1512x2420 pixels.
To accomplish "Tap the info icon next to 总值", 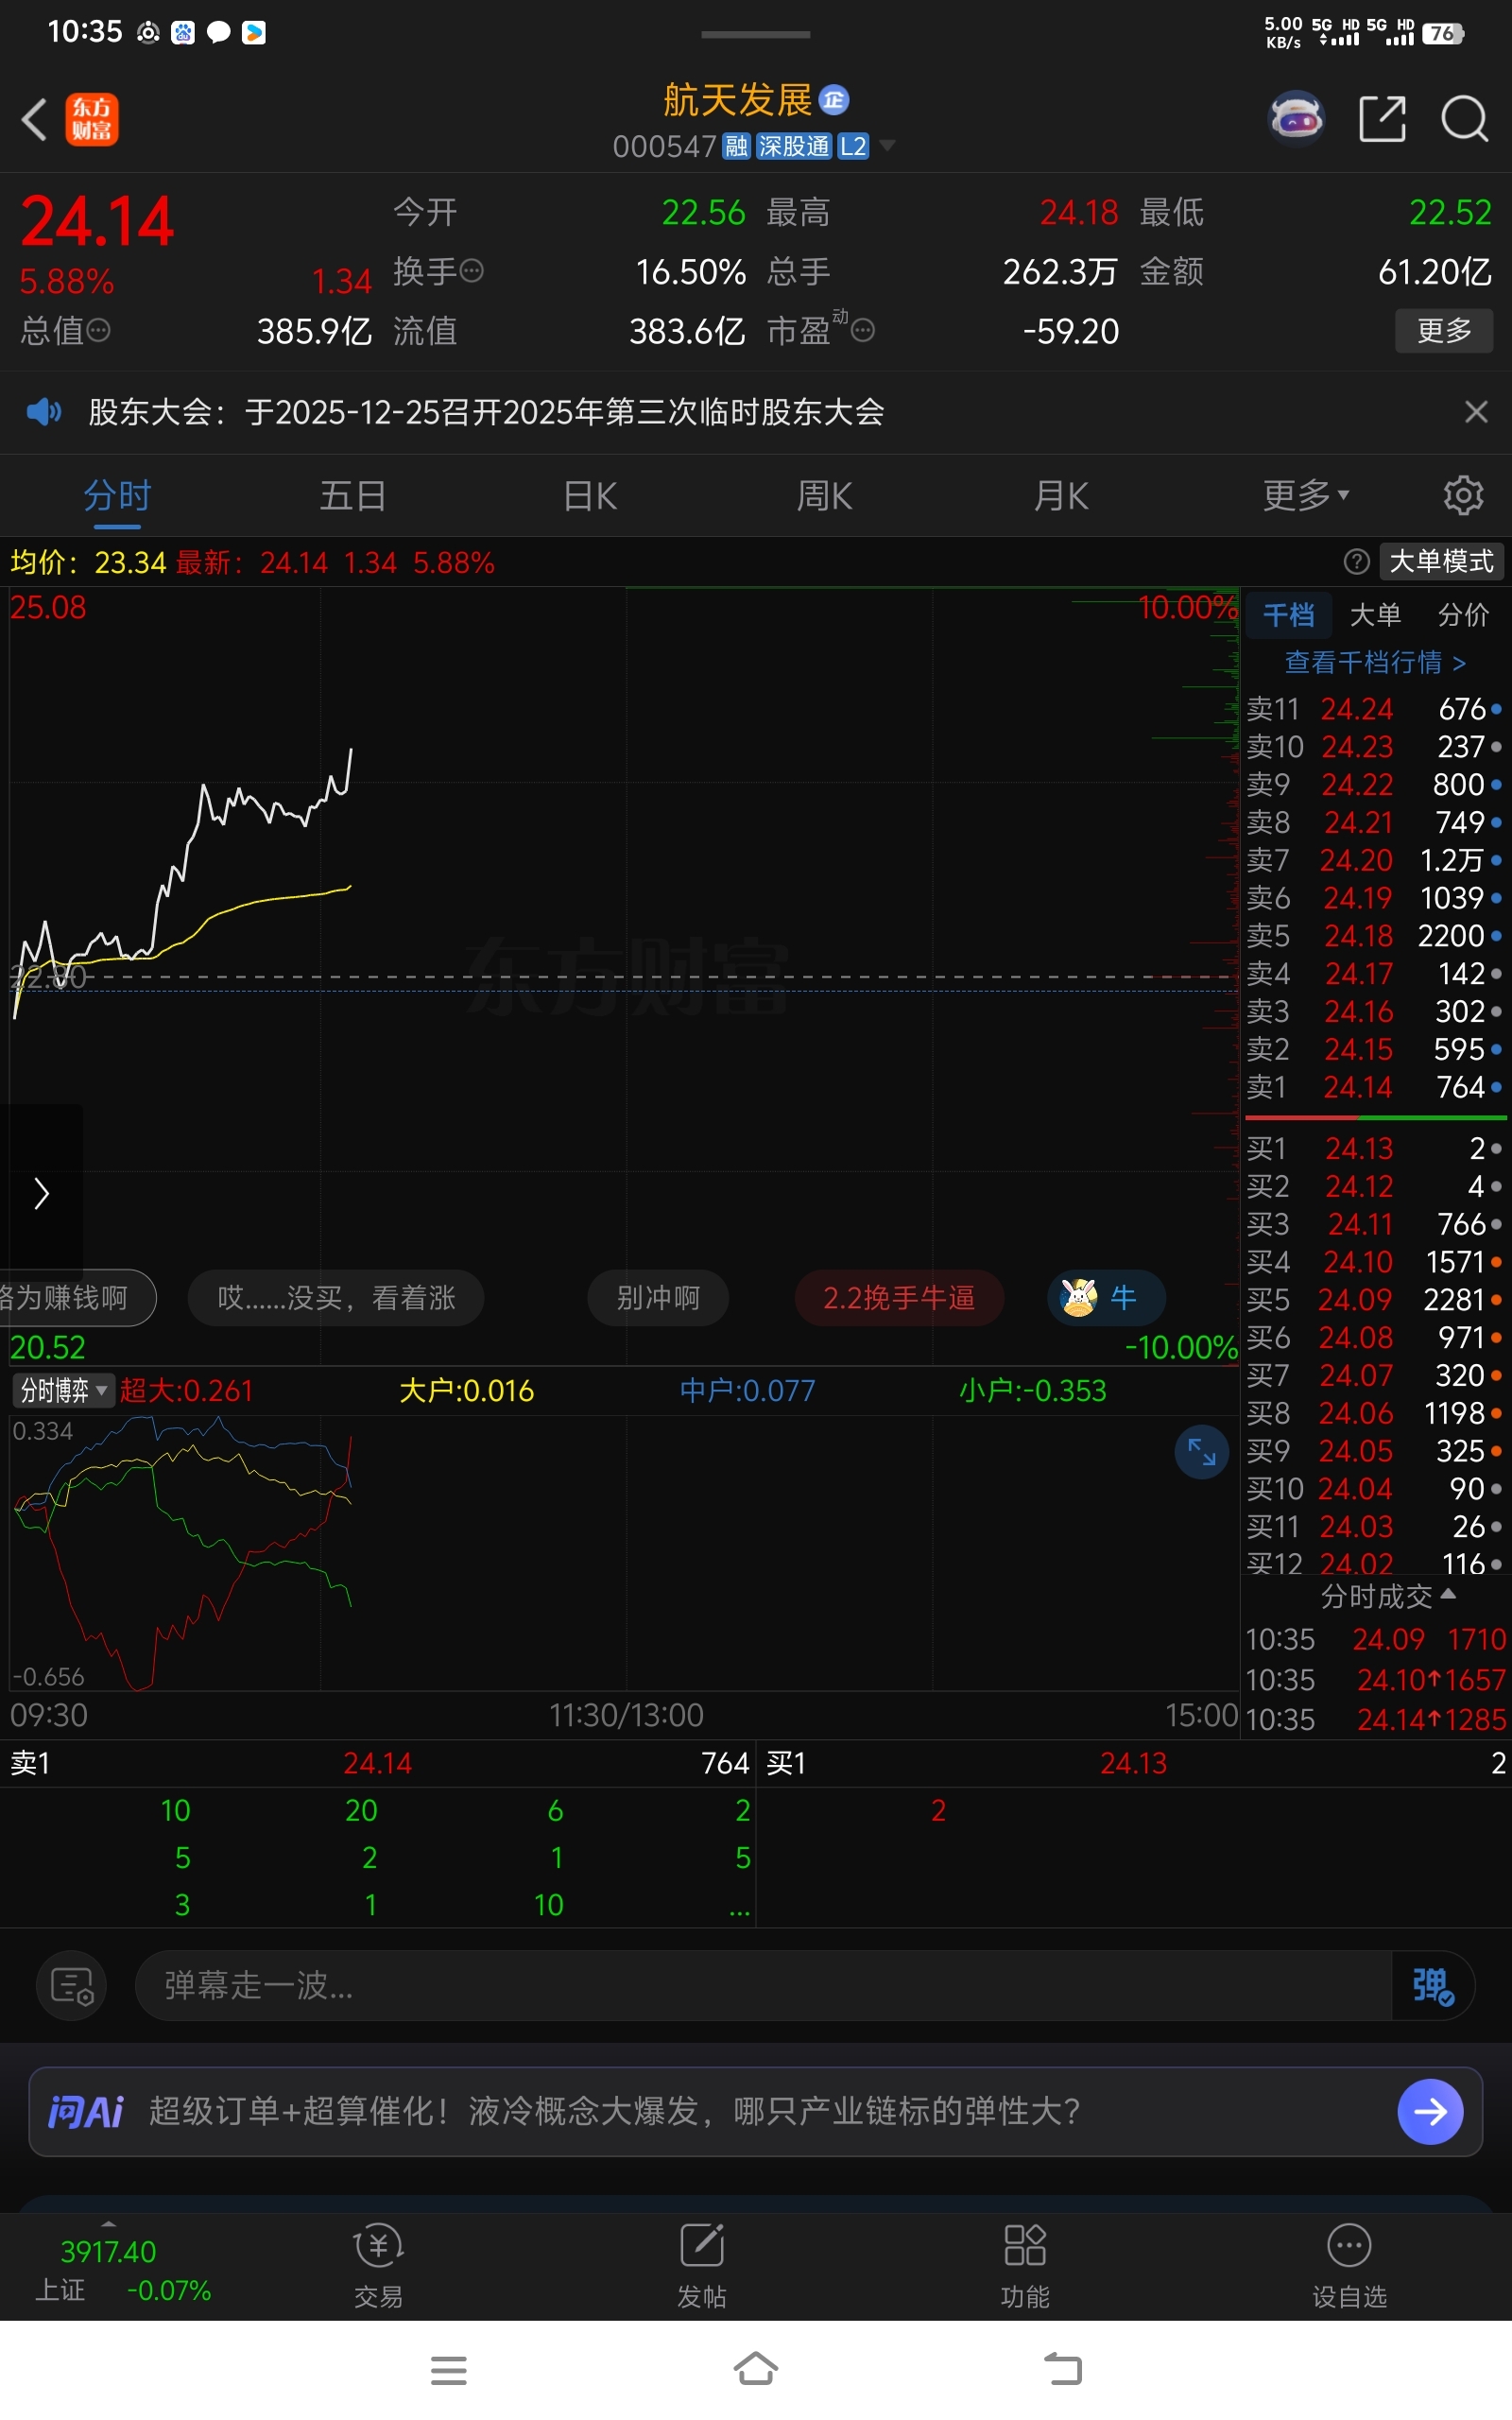I will pos(98,330).
